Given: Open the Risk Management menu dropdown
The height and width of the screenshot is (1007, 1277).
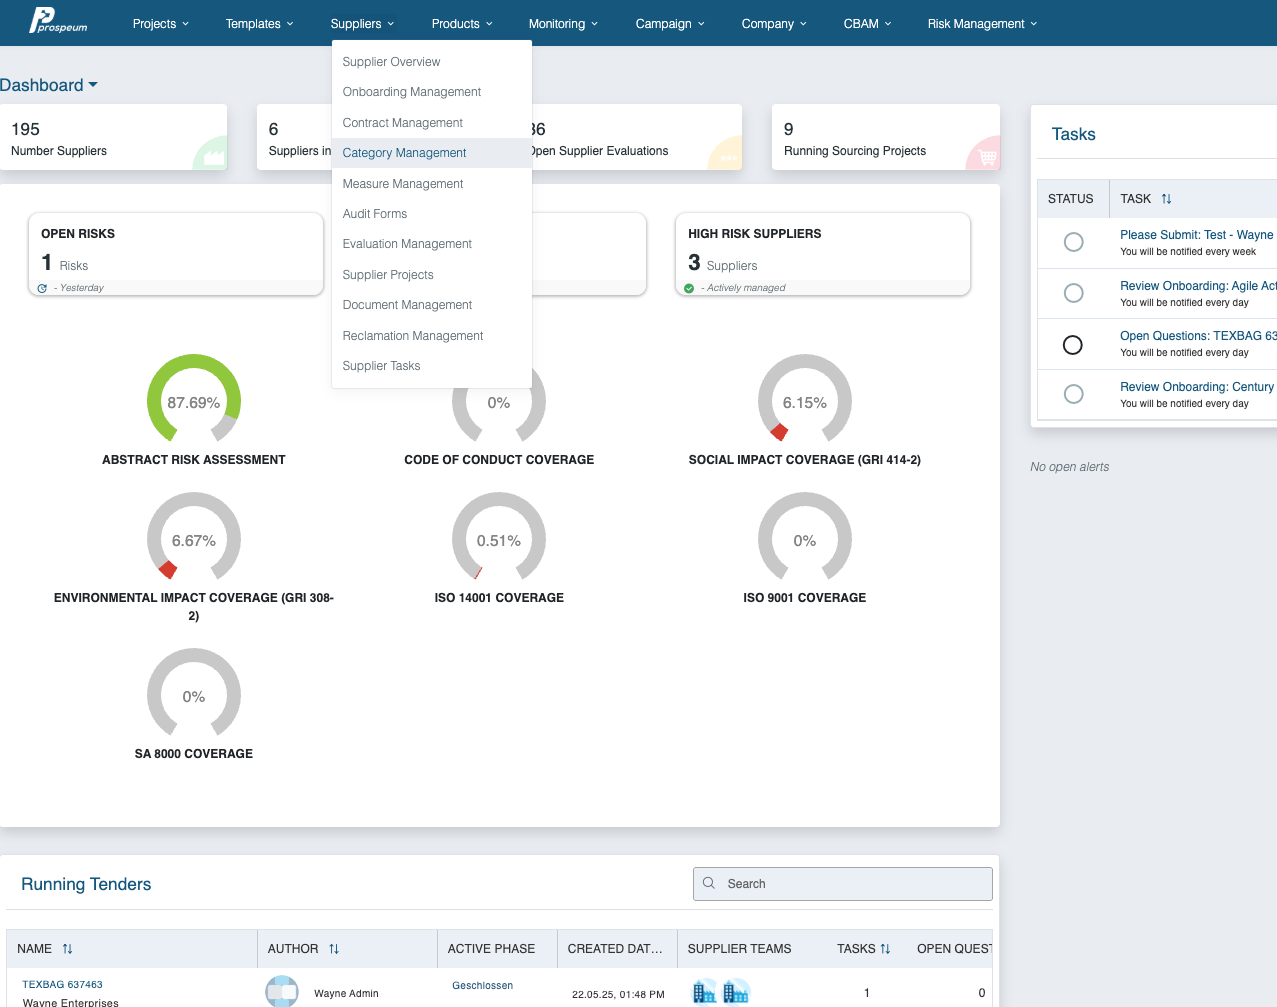Looking at the screenshot, I should pos(982,24).
